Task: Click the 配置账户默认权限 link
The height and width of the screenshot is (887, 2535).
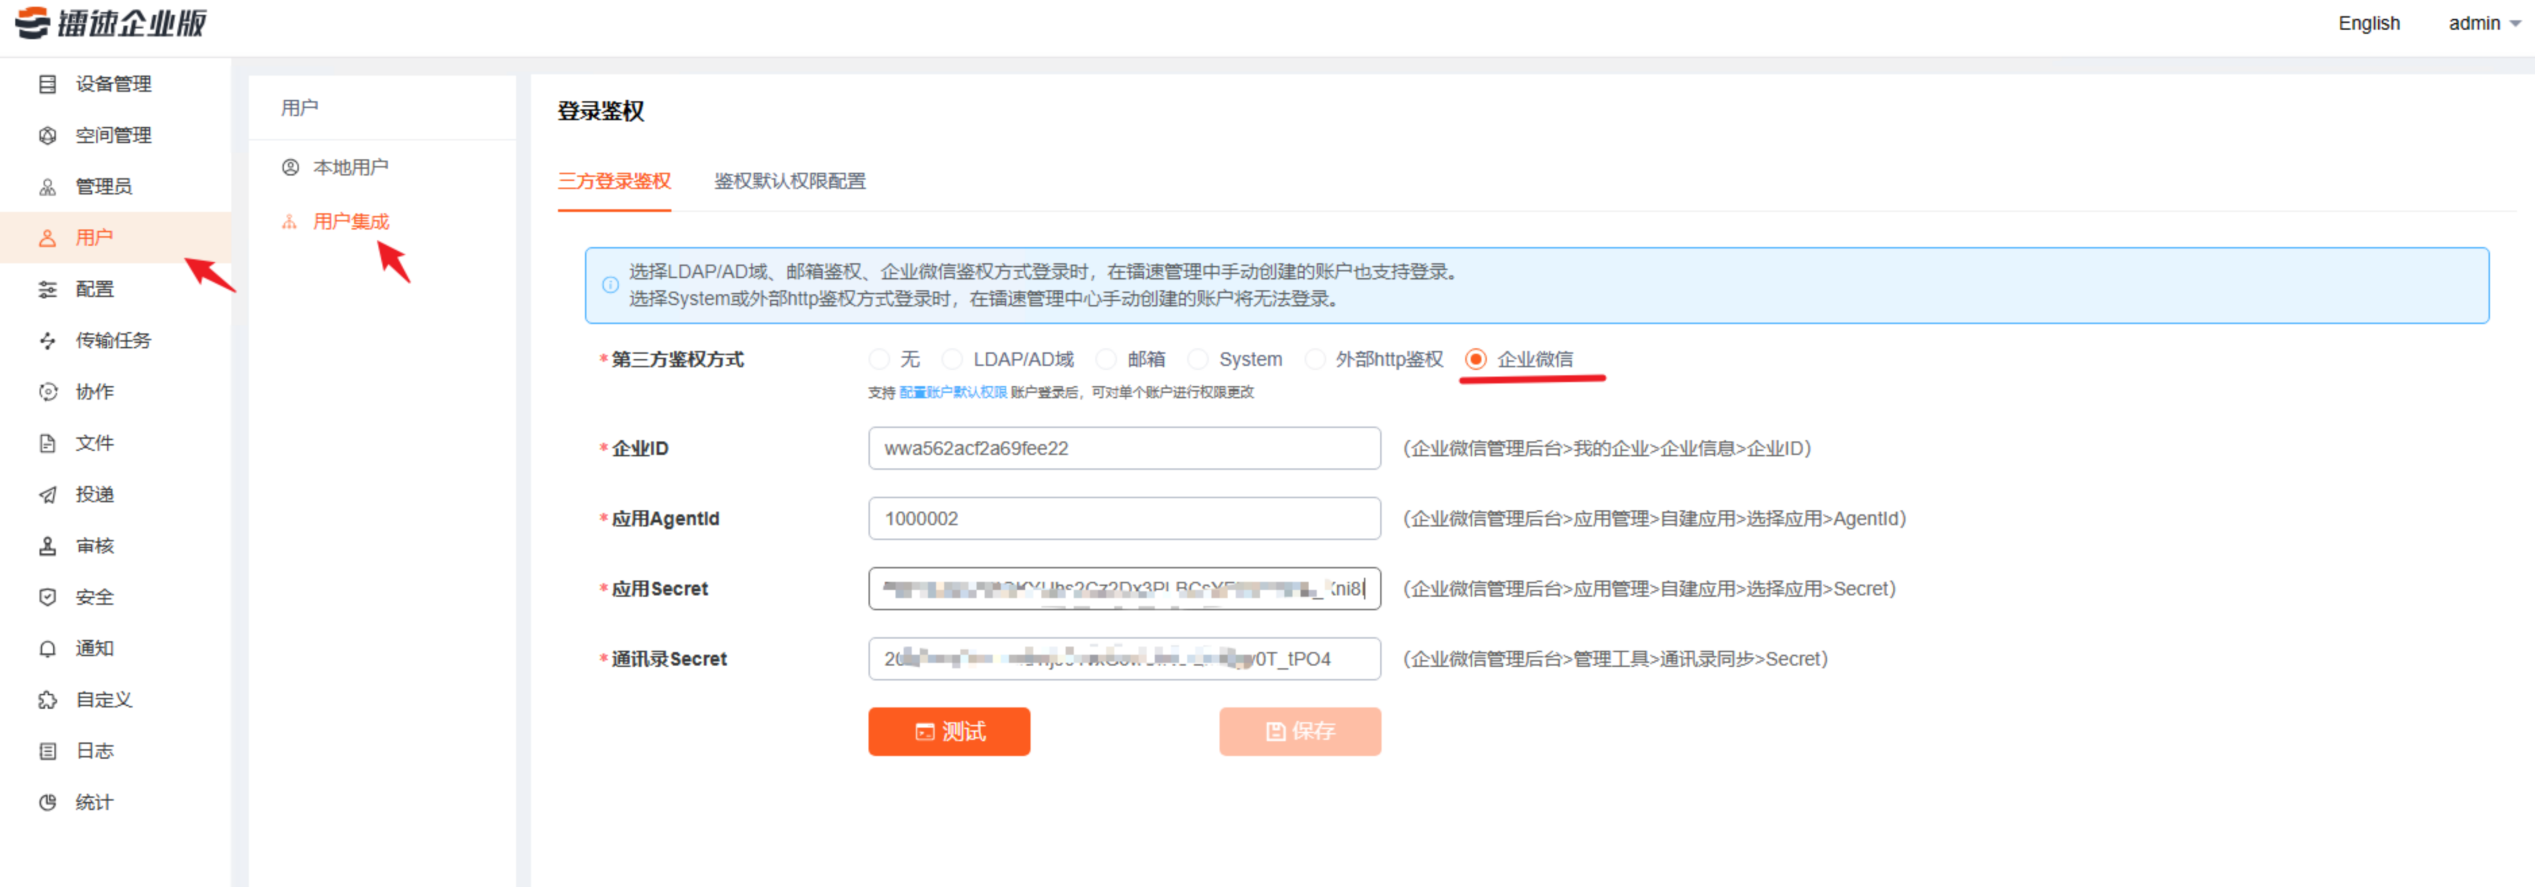Action: 952,392
